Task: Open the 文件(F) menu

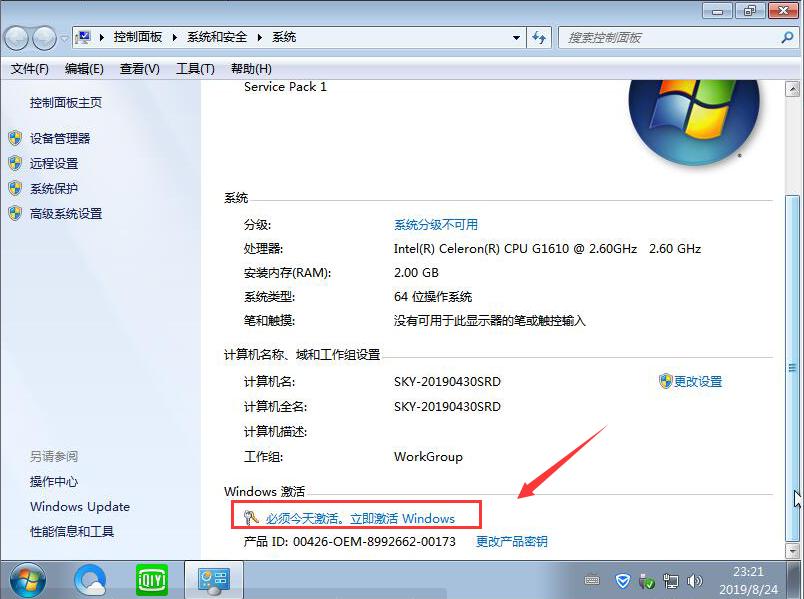Action: pos(28,68)
